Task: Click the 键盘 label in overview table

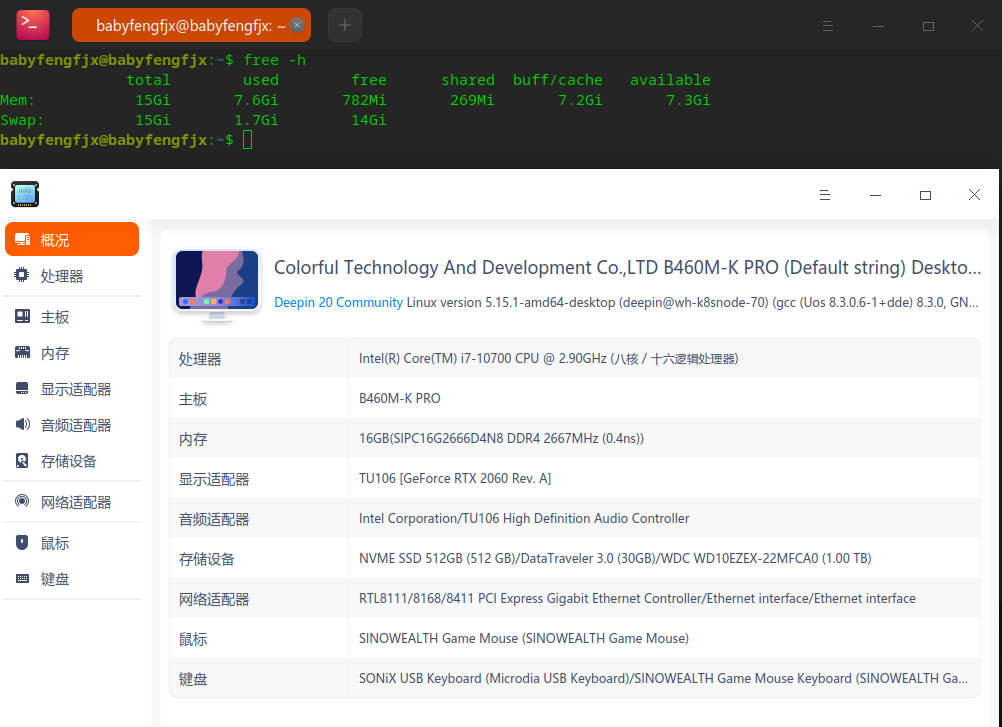Action: 193,679
